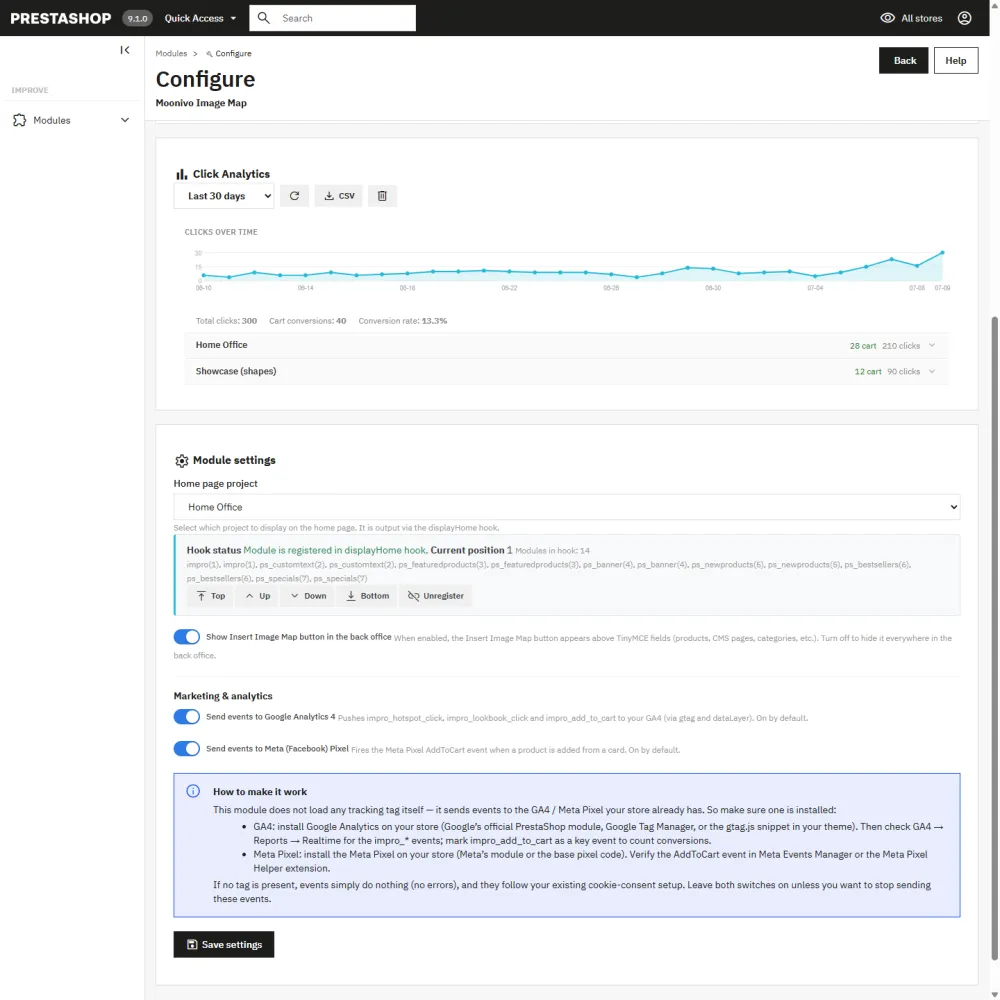
Task: Expand the Home Office analytics row
Action: coord(566,345)
